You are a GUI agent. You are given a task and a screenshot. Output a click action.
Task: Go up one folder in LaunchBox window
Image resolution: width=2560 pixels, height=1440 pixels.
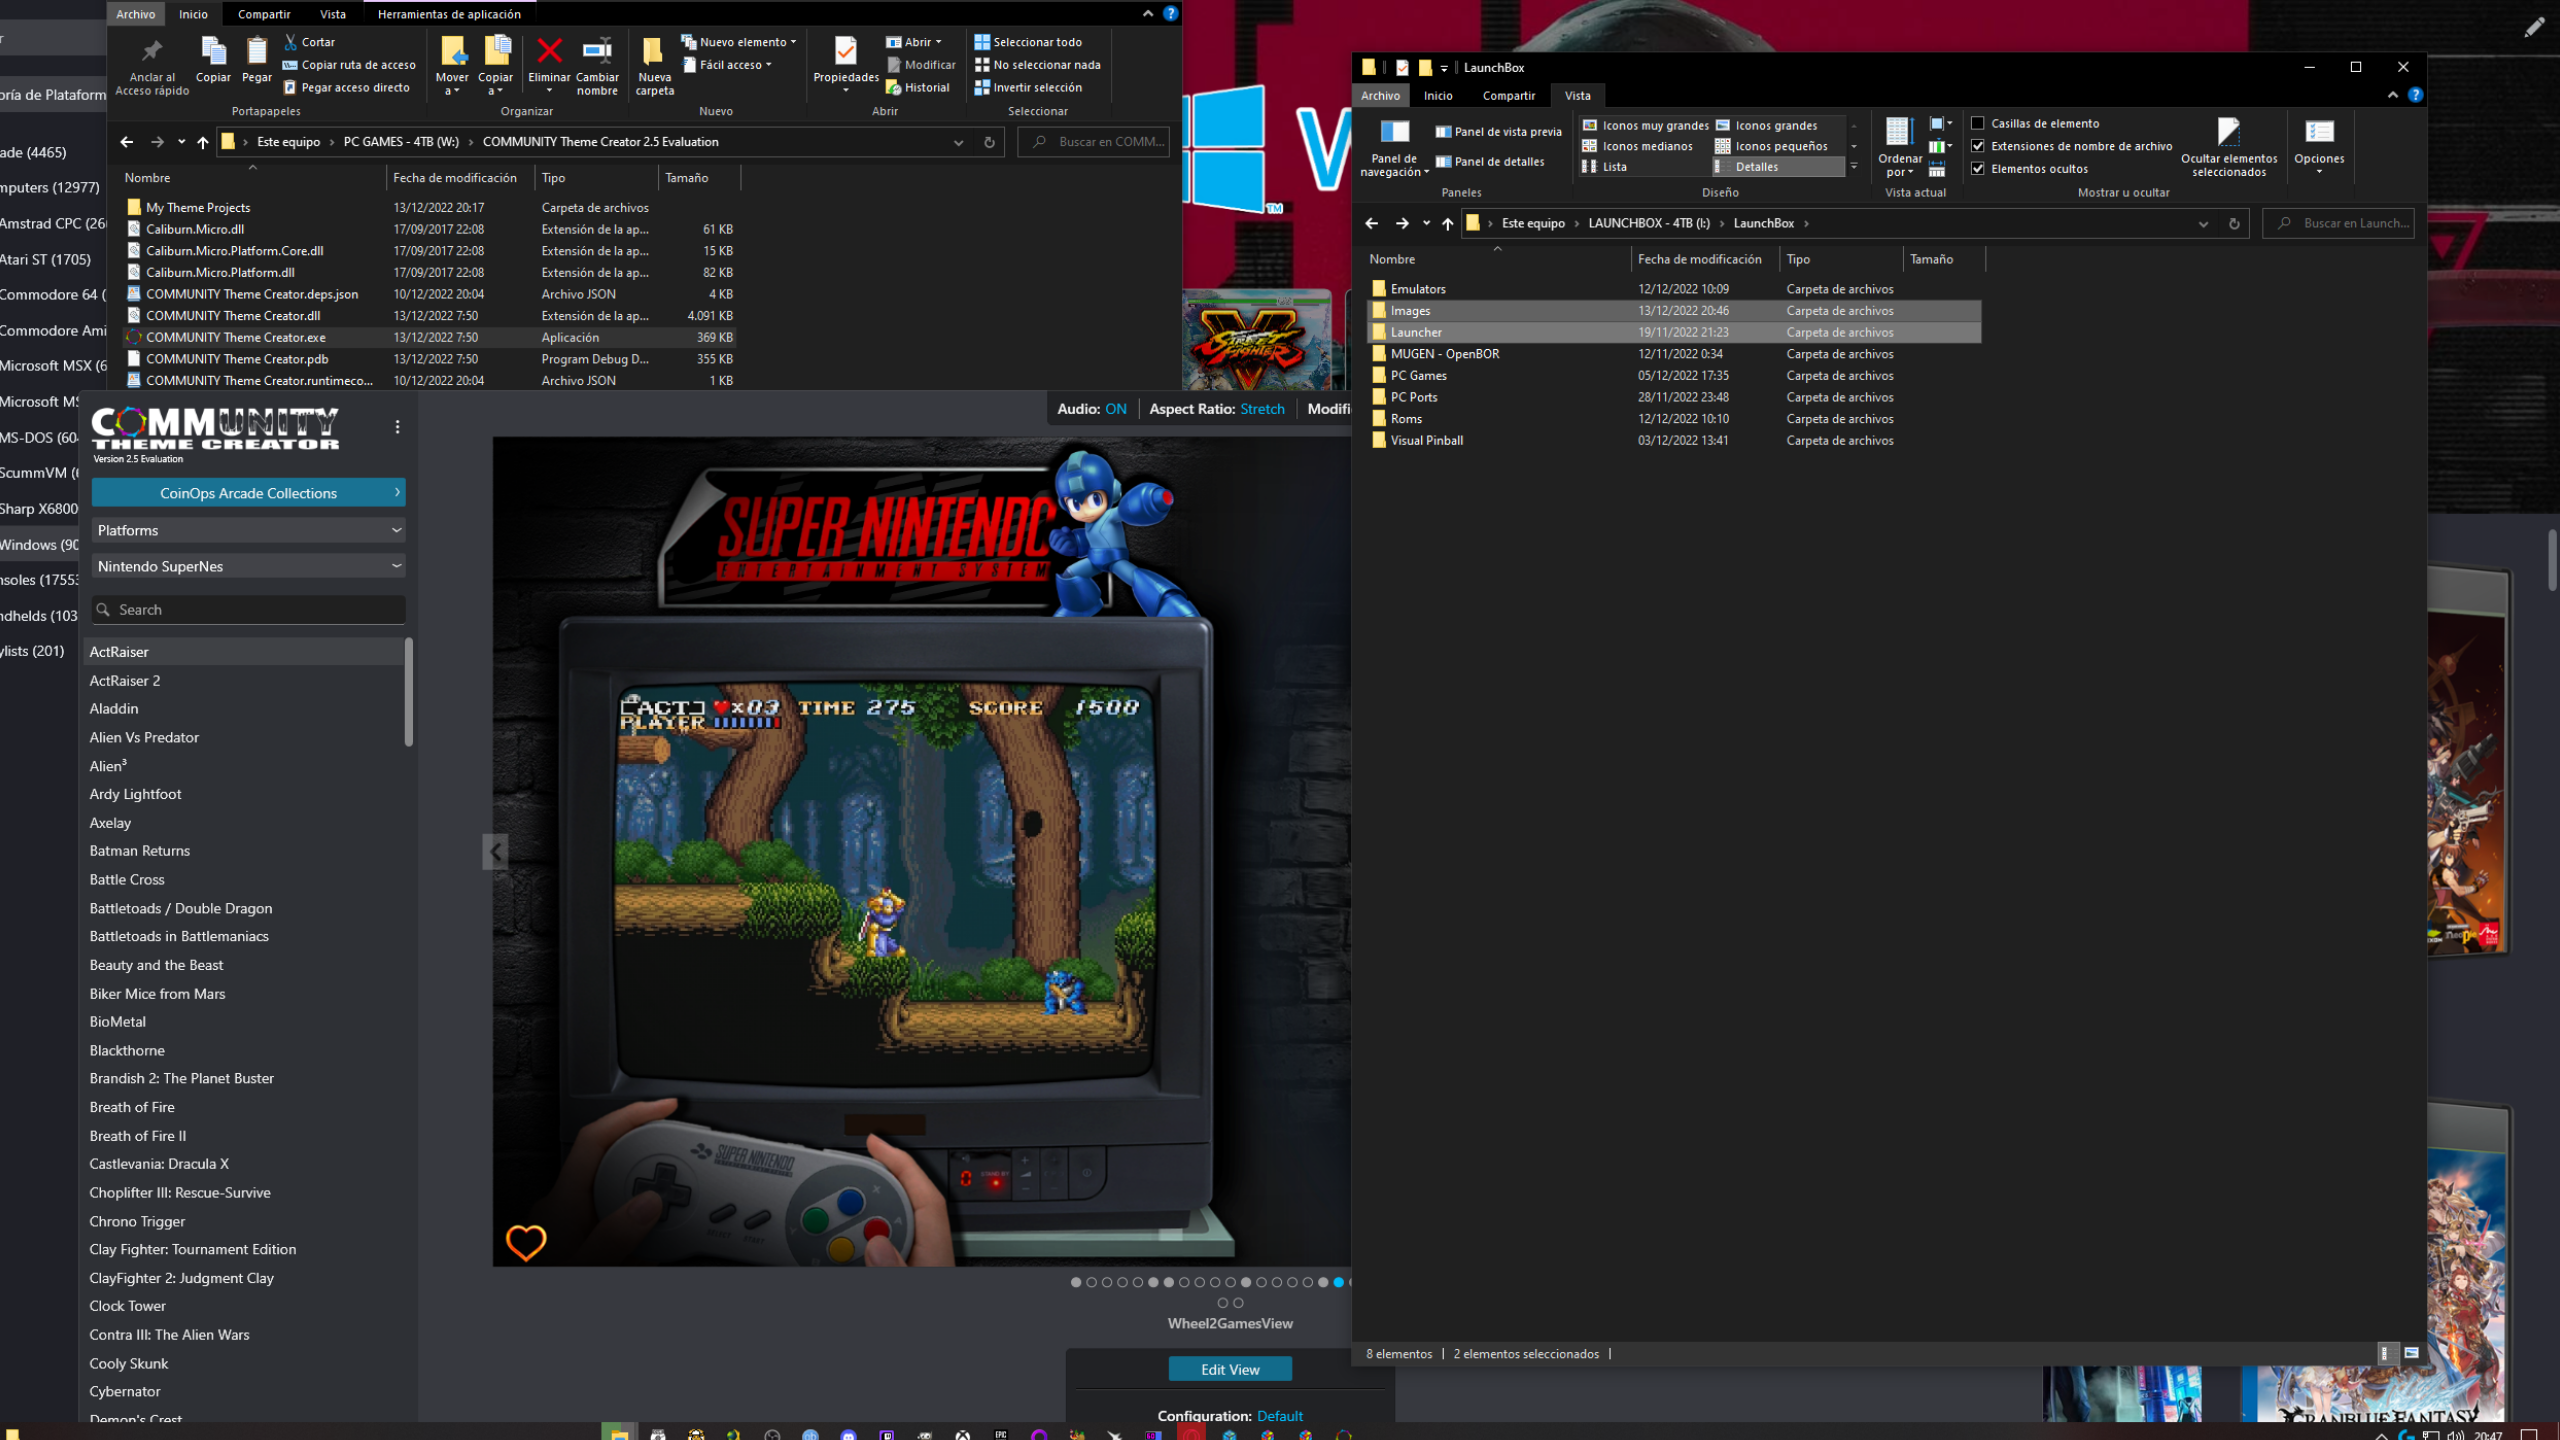coord(1448,223)
